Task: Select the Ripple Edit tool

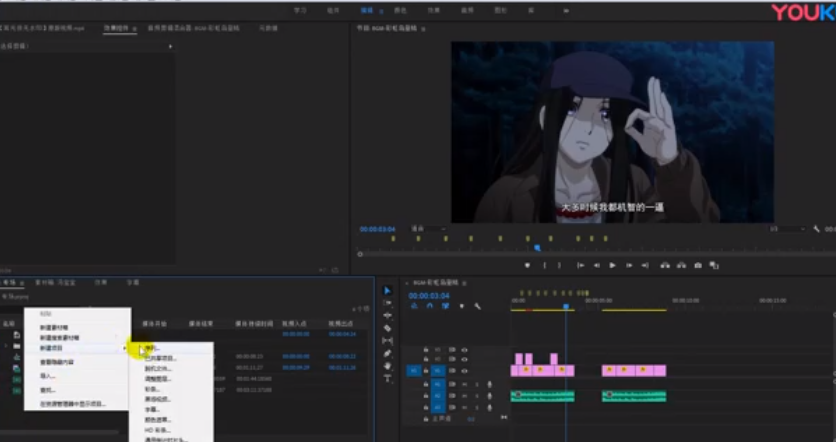Action: click(388, 315)
